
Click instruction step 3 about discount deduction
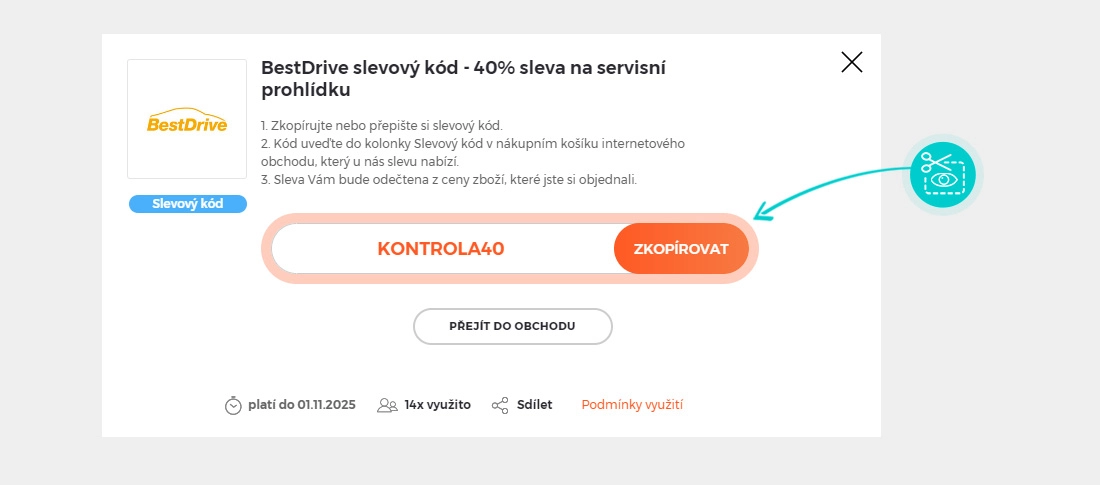448,180
